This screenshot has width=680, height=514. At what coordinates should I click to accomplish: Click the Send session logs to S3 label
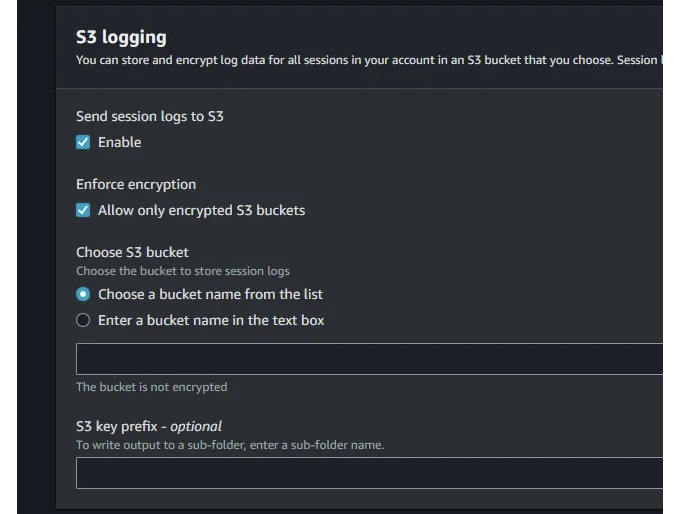(150, 116)
